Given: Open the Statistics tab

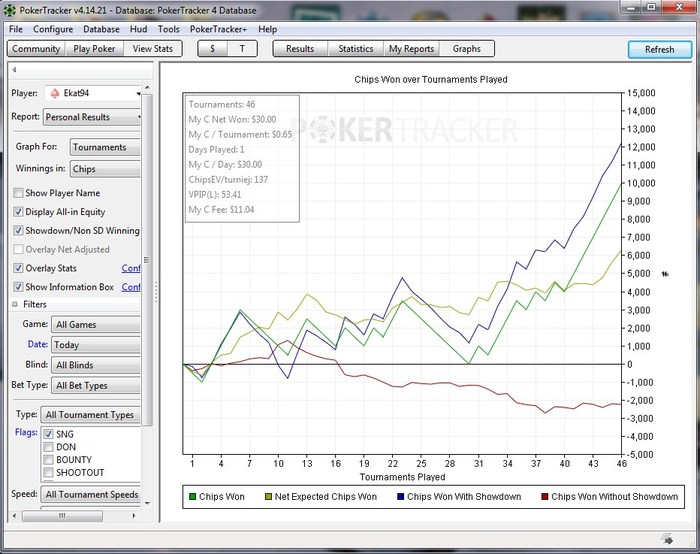Looking at the screenshot, I should pos(356,49).
